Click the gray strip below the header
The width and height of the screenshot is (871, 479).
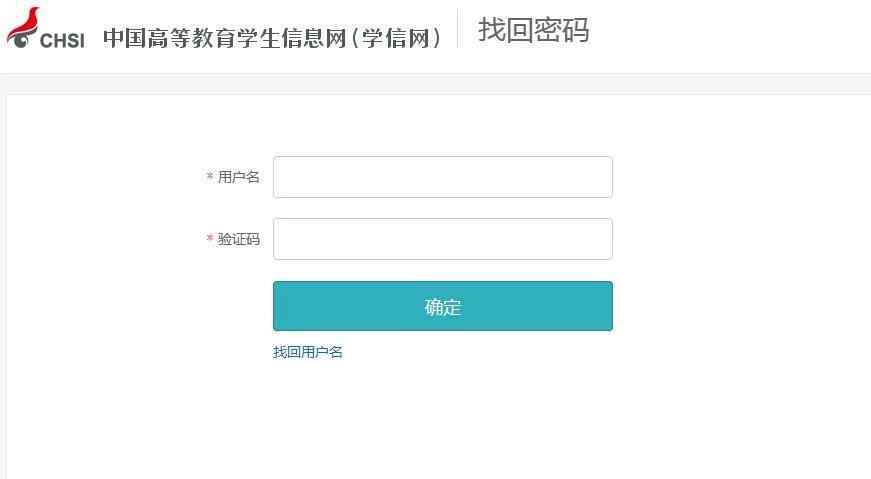coord(436,83)
